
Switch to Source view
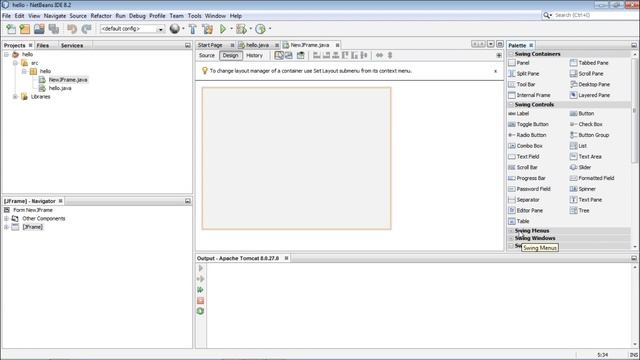pos(207,55)
